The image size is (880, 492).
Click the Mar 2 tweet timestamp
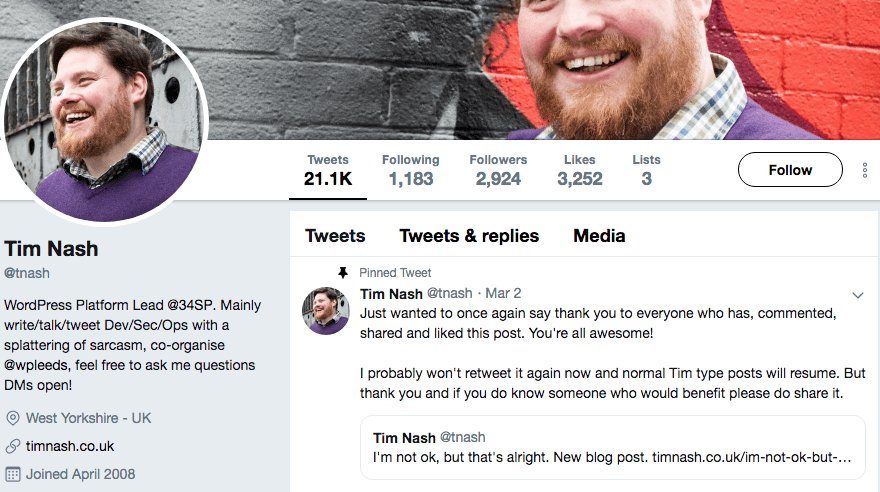503,293
